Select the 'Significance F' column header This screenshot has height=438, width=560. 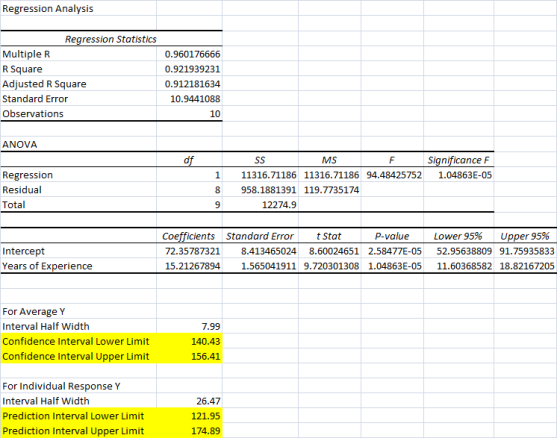pyautogui.click(x=458, y=160)
